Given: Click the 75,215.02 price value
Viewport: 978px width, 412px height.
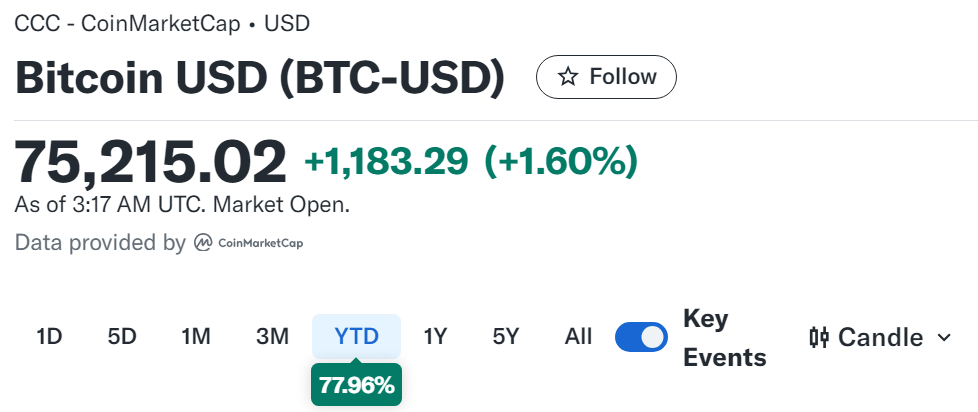Looking at the screenshot, I should point(151,160).
